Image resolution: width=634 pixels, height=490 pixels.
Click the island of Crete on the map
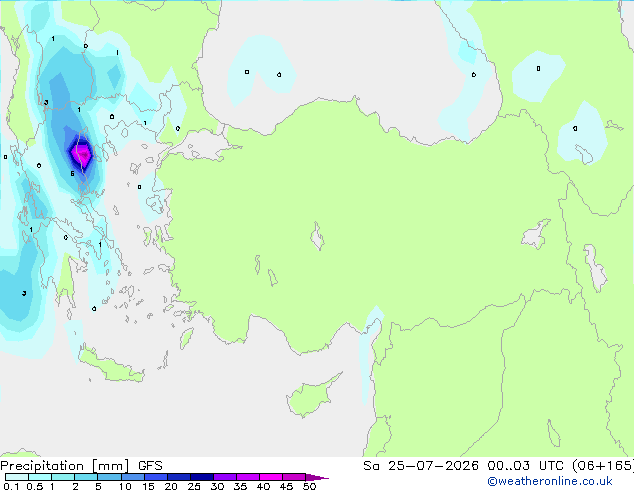click(110, 366)
